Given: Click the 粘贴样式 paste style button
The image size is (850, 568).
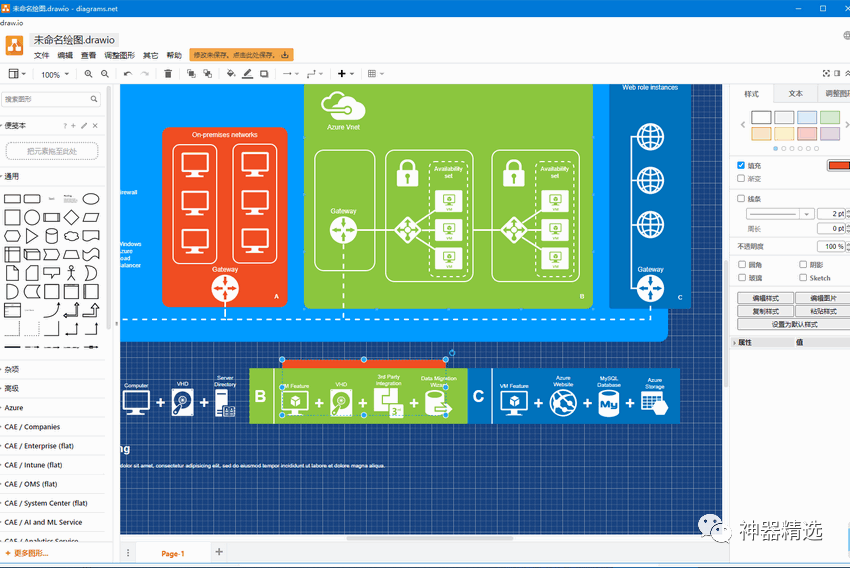Looking at the screenshot, I should coord(823,311).
